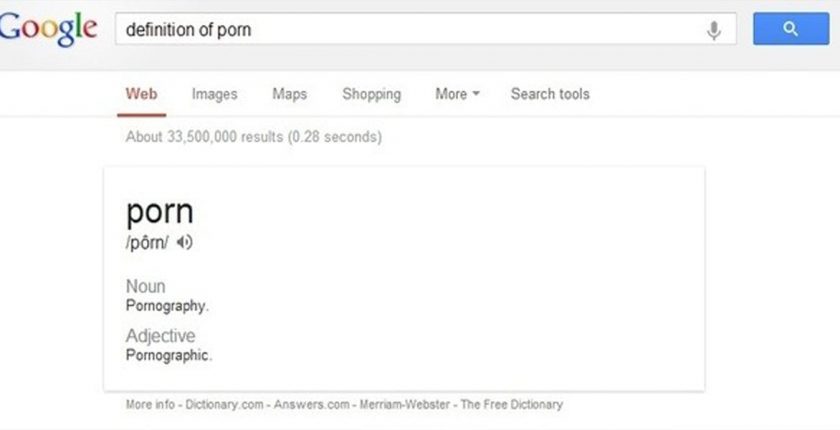840x430 pixels.
Task: Click the Pornographic adjective definition text
Action: [169, 355]
